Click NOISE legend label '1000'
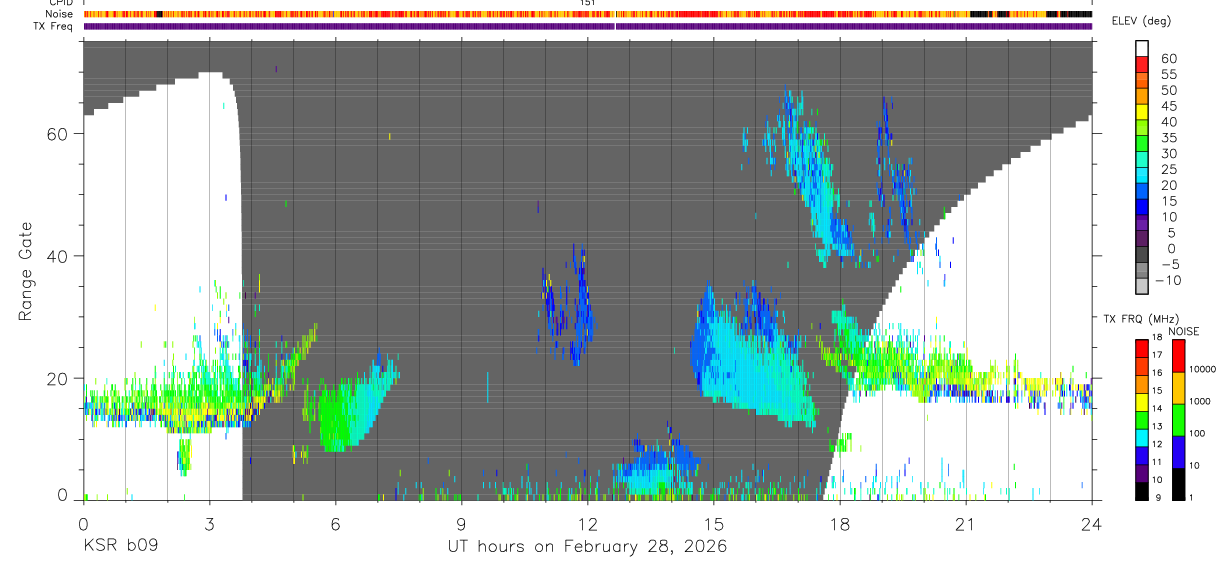1228x567 pixels. [1200, 403]
